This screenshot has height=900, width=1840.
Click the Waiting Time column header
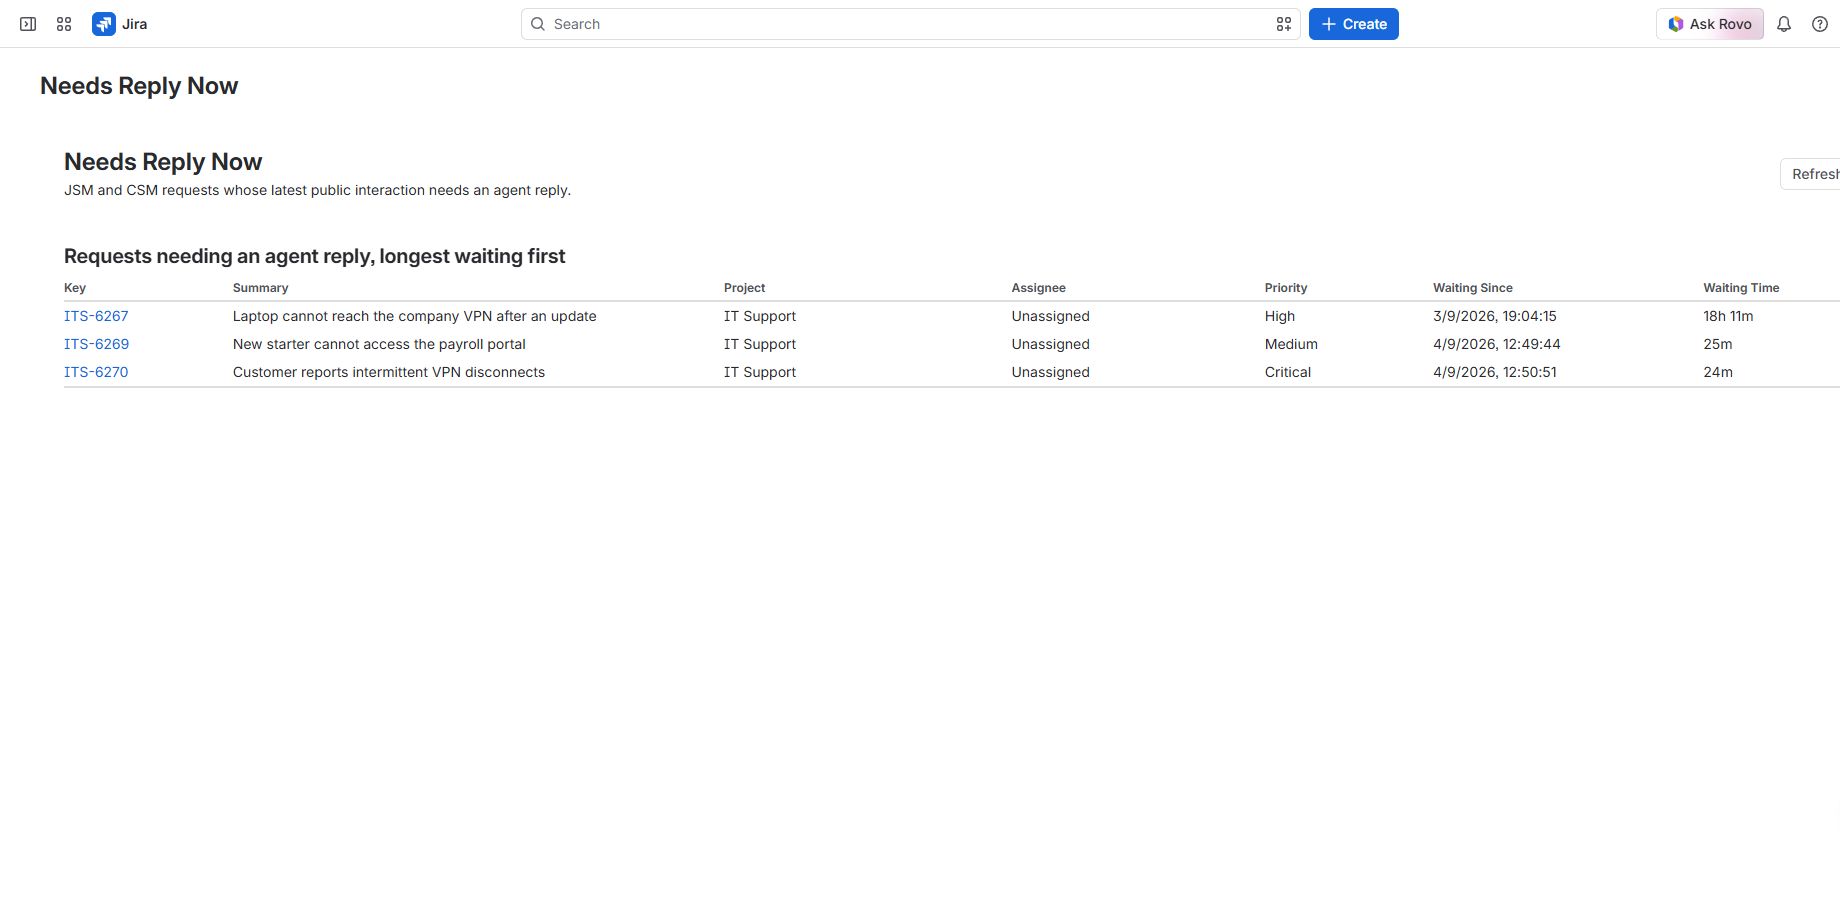[x=1741, y=288]
